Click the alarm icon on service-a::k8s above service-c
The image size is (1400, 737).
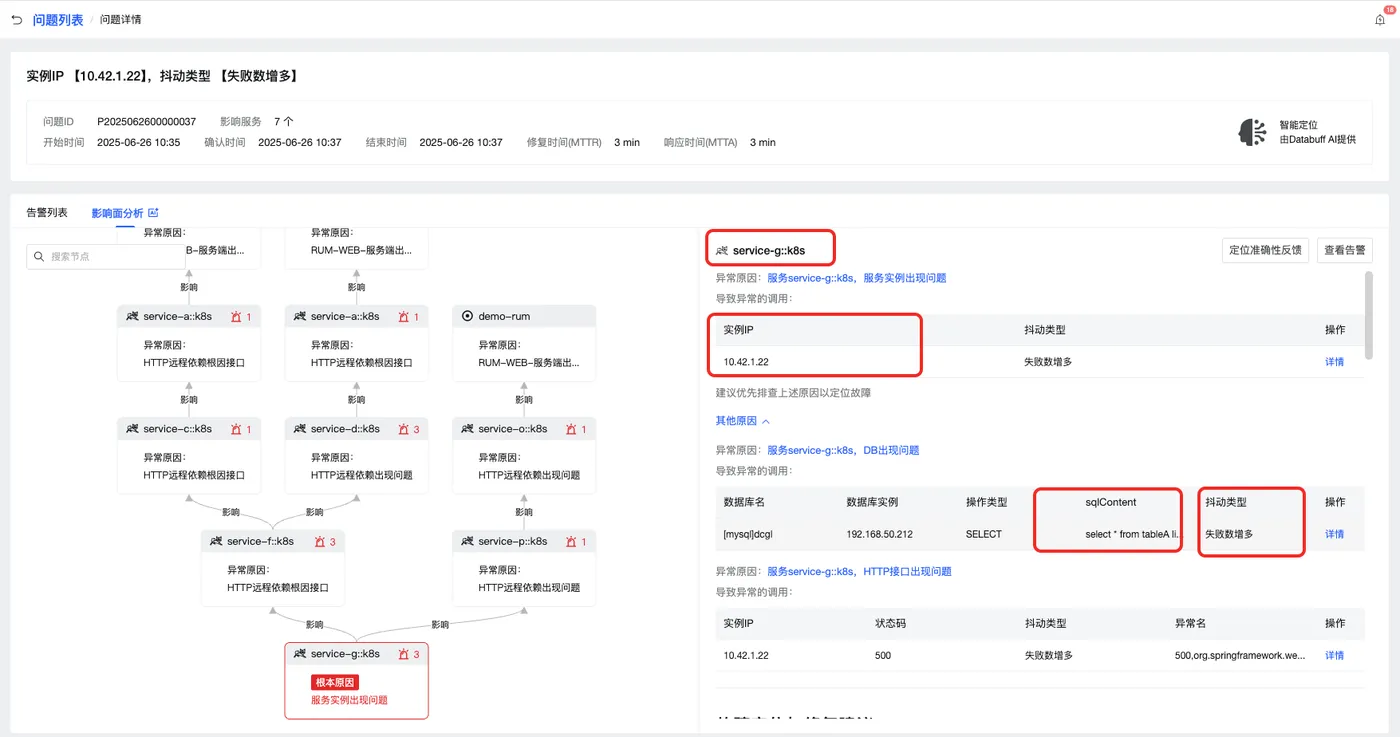[x=236, y=316]
